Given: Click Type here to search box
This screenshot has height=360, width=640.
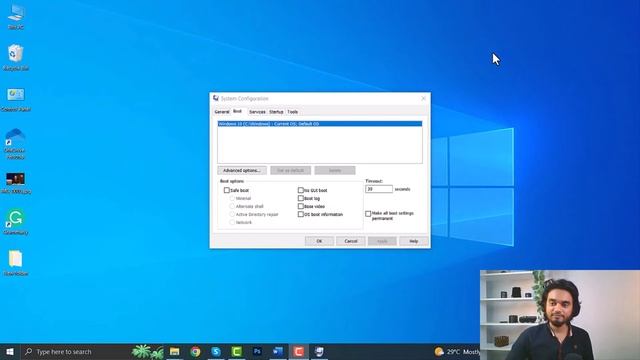Looking at the screenshot, I should tap(75, 351).
